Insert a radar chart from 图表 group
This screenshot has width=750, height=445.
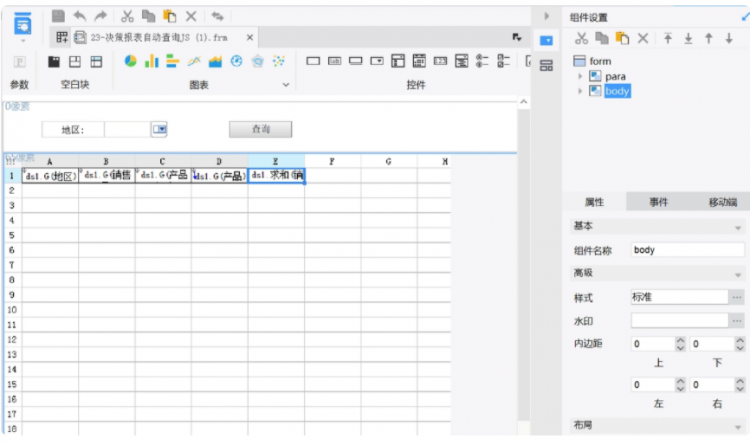click(x=258, y=61)
